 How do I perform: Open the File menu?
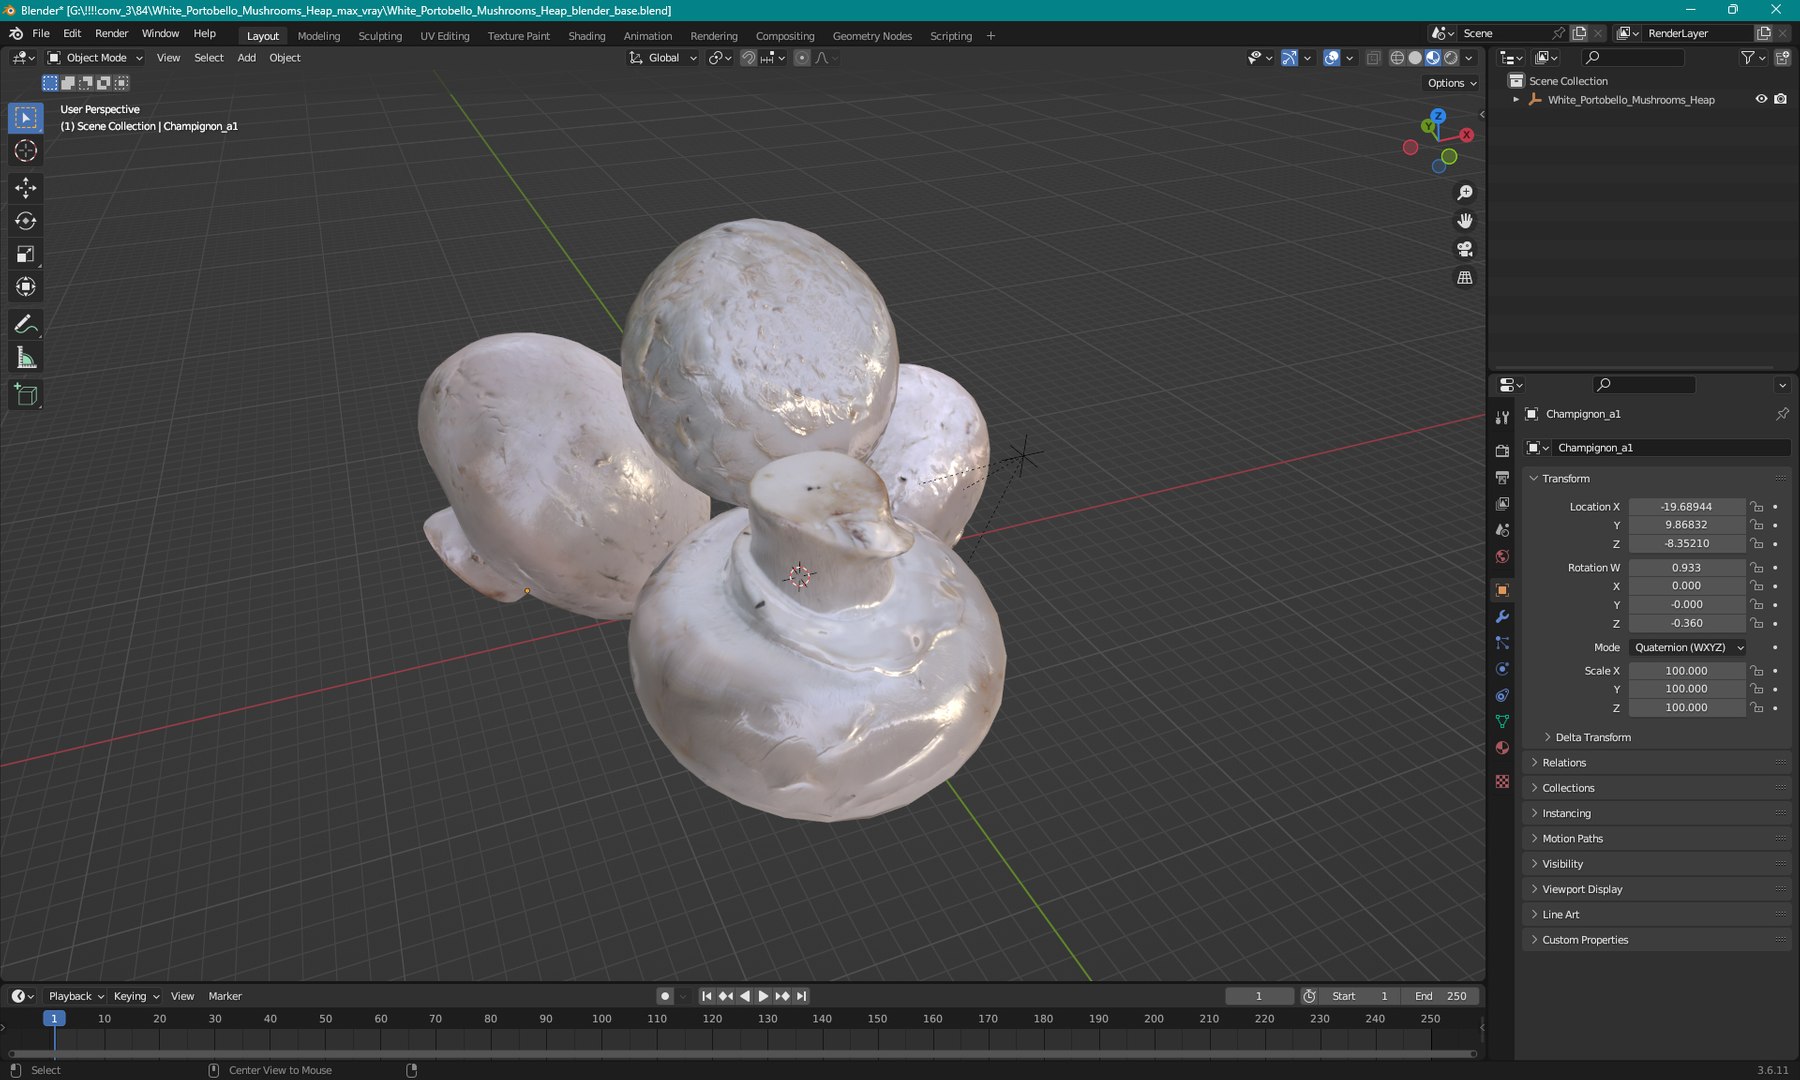[41, 33]
